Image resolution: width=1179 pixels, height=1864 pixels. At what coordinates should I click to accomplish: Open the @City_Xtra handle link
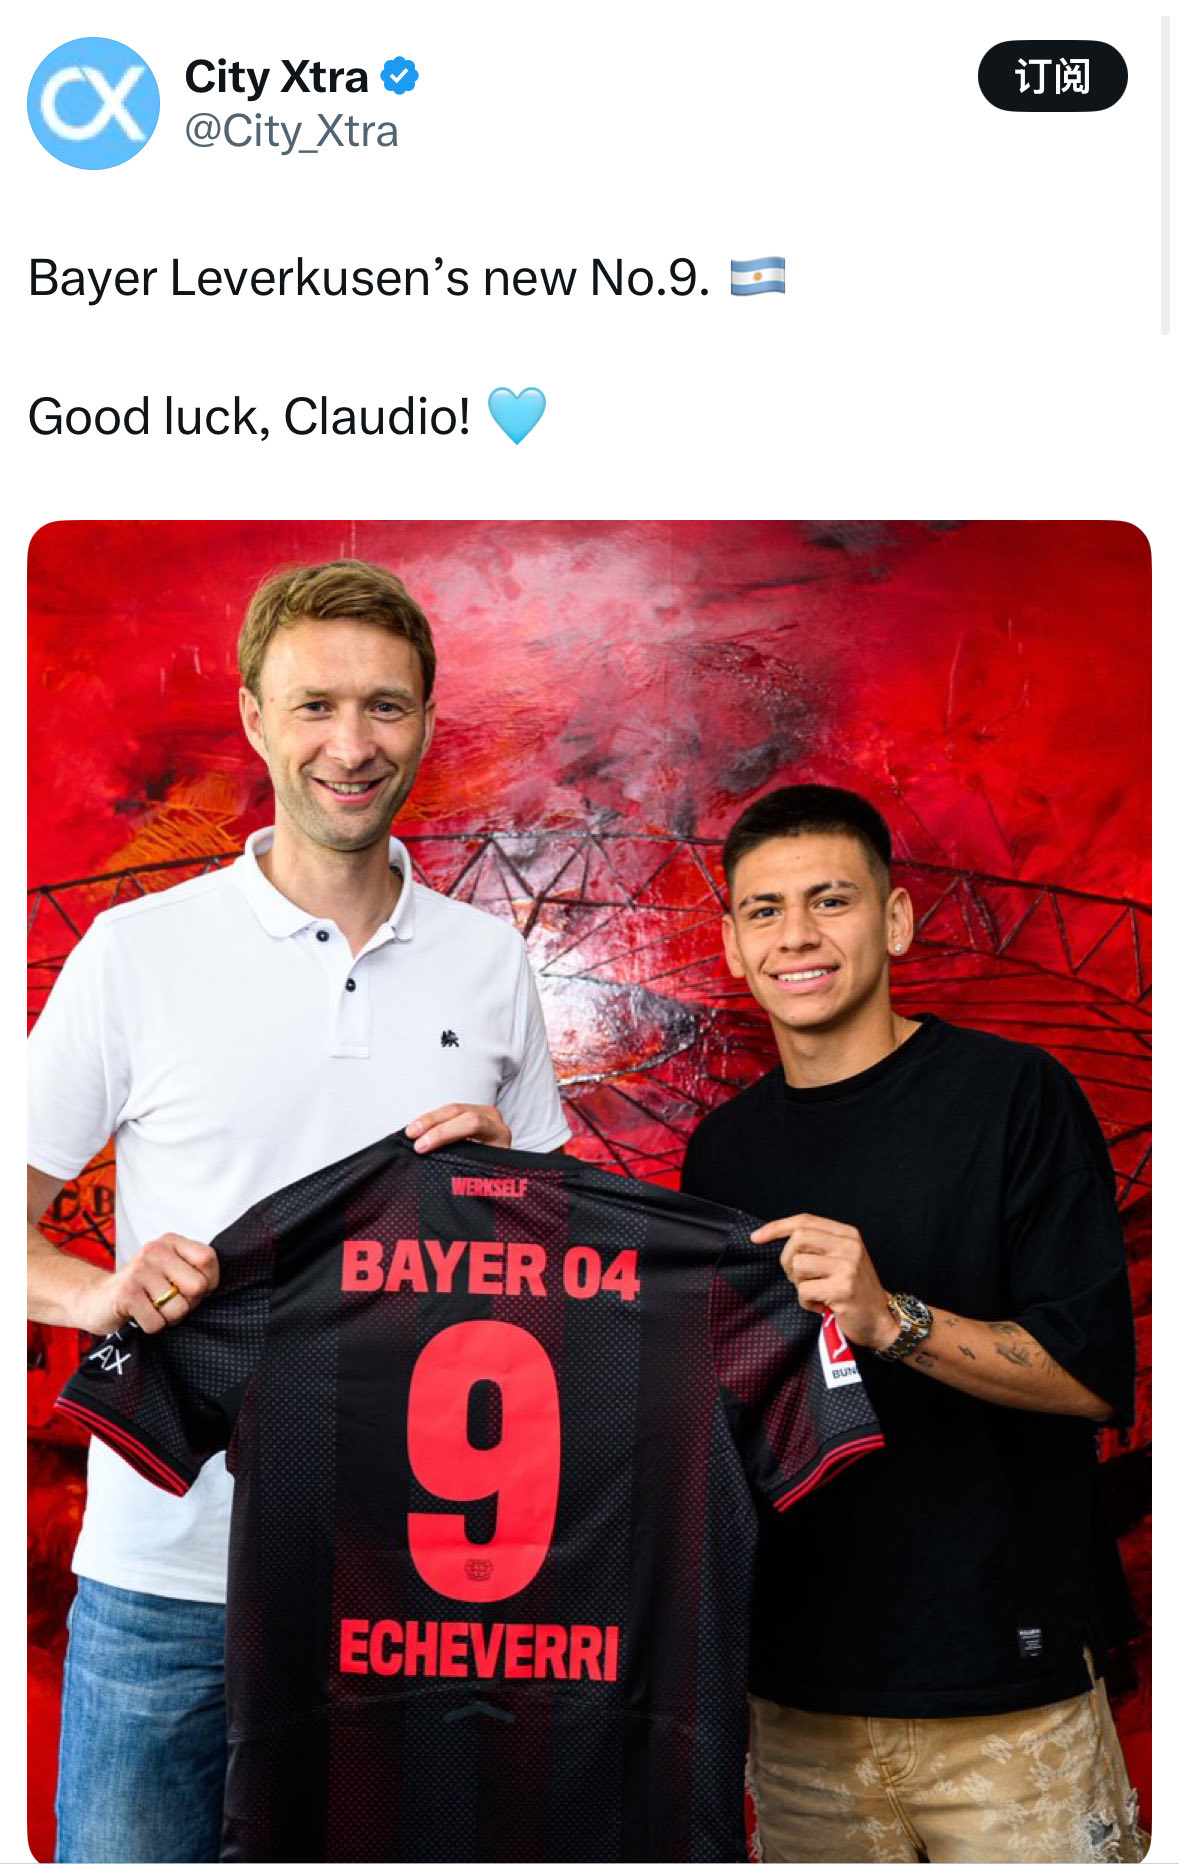291,132
